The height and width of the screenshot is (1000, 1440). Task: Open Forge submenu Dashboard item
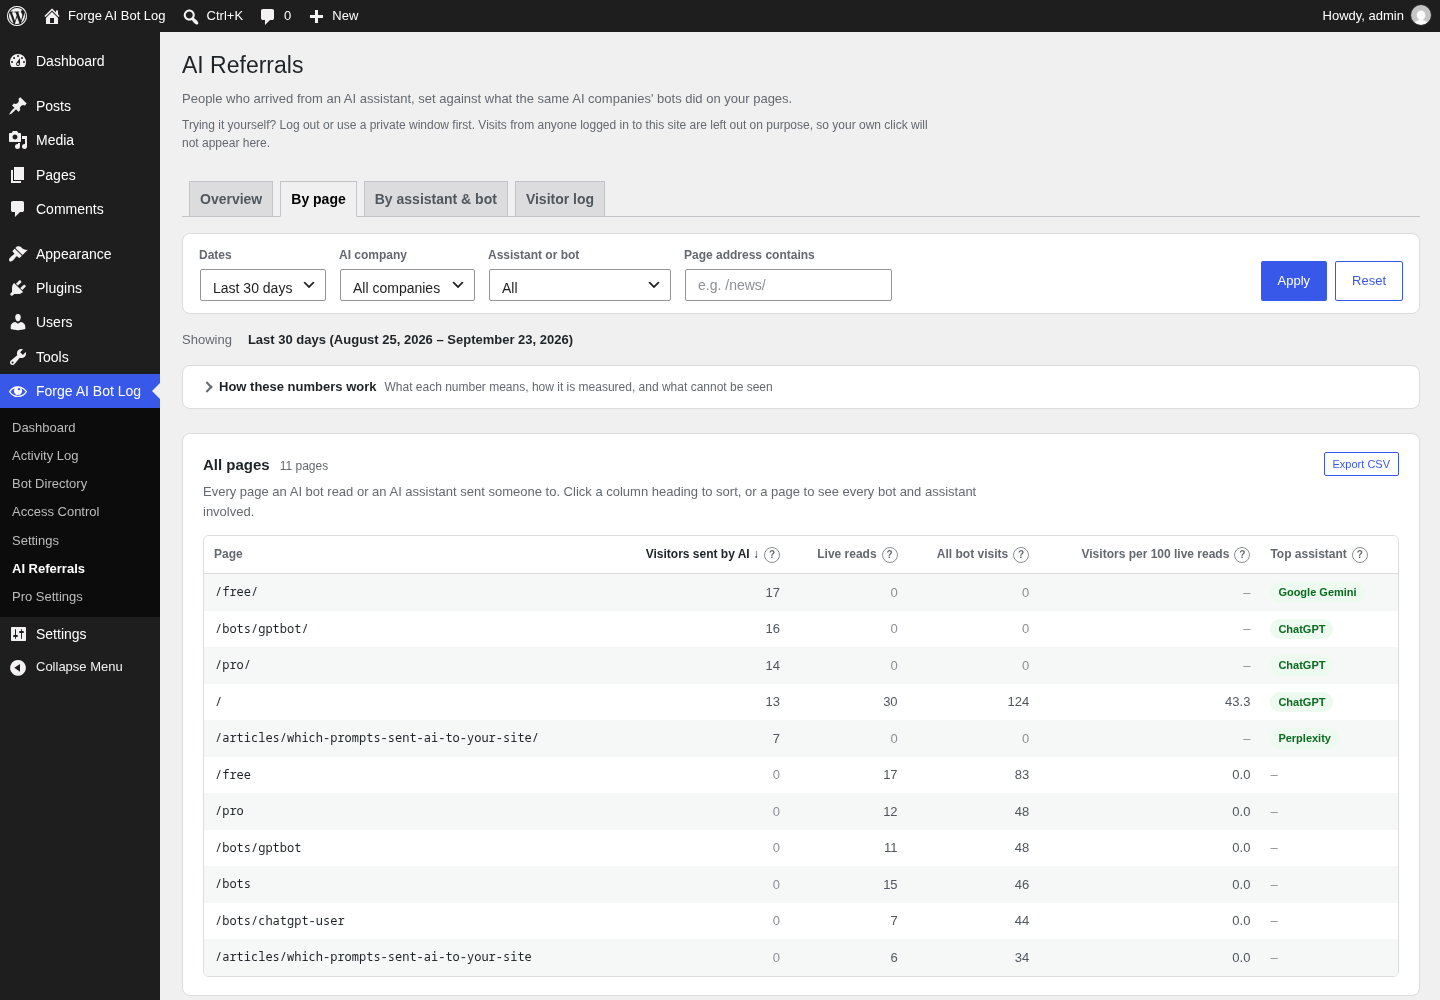[x=44, y=428]
